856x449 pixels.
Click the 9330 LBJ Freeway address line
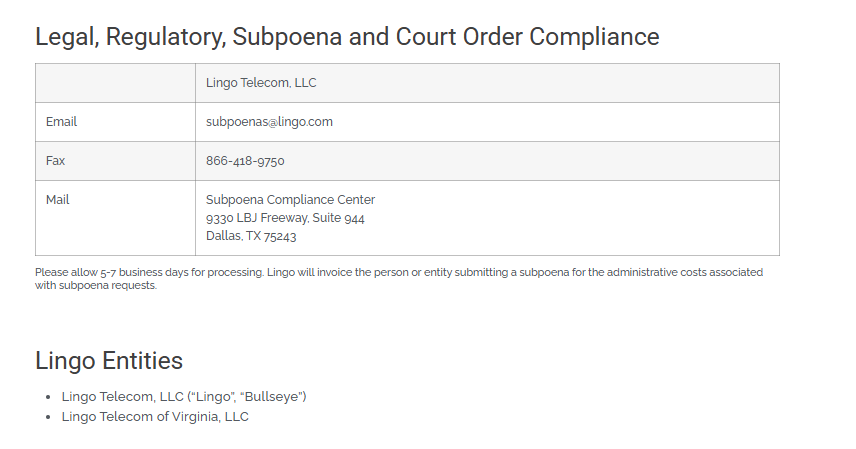click(285, 218)
